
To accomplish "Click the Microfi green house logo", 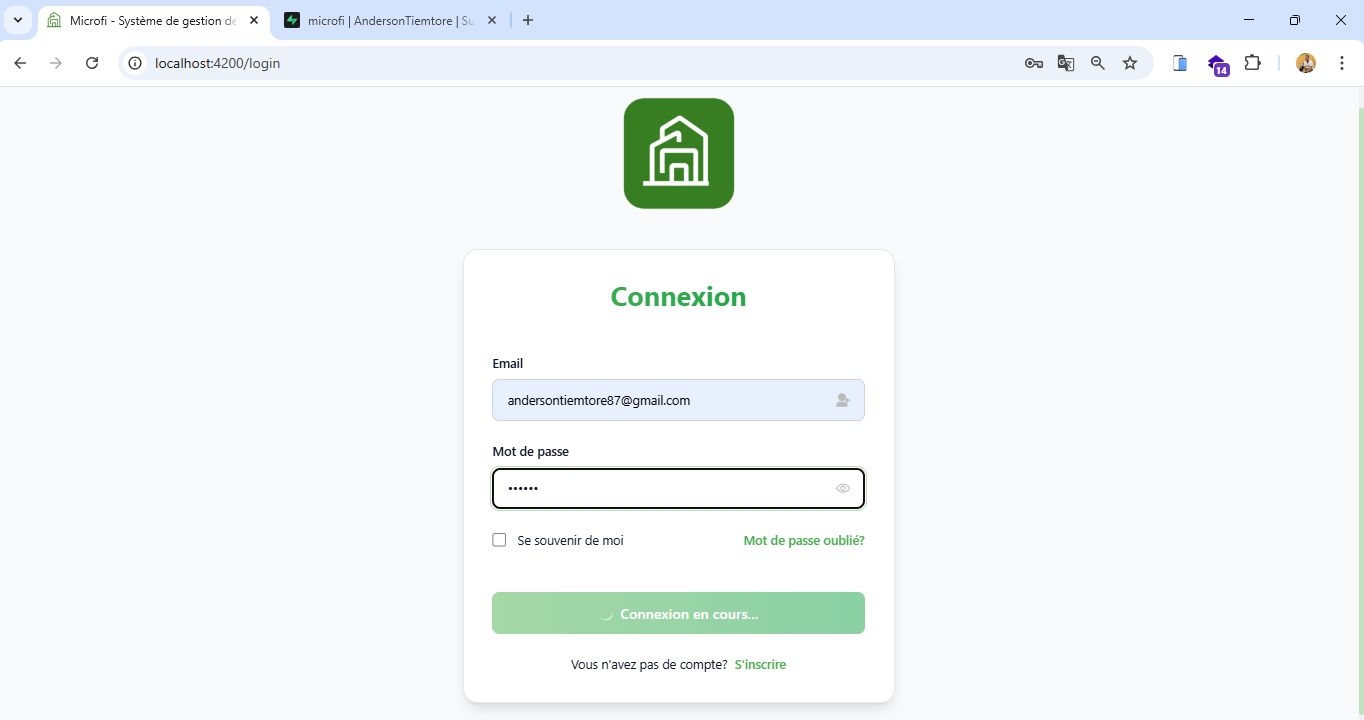I will (678, 152).
